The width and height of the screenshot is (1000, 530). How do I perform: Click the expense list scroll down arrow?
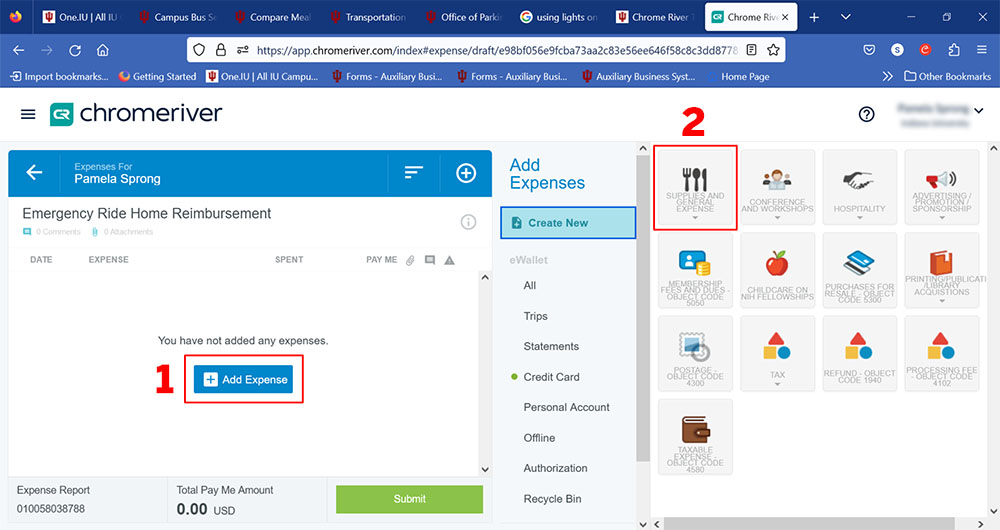(485, 469)
